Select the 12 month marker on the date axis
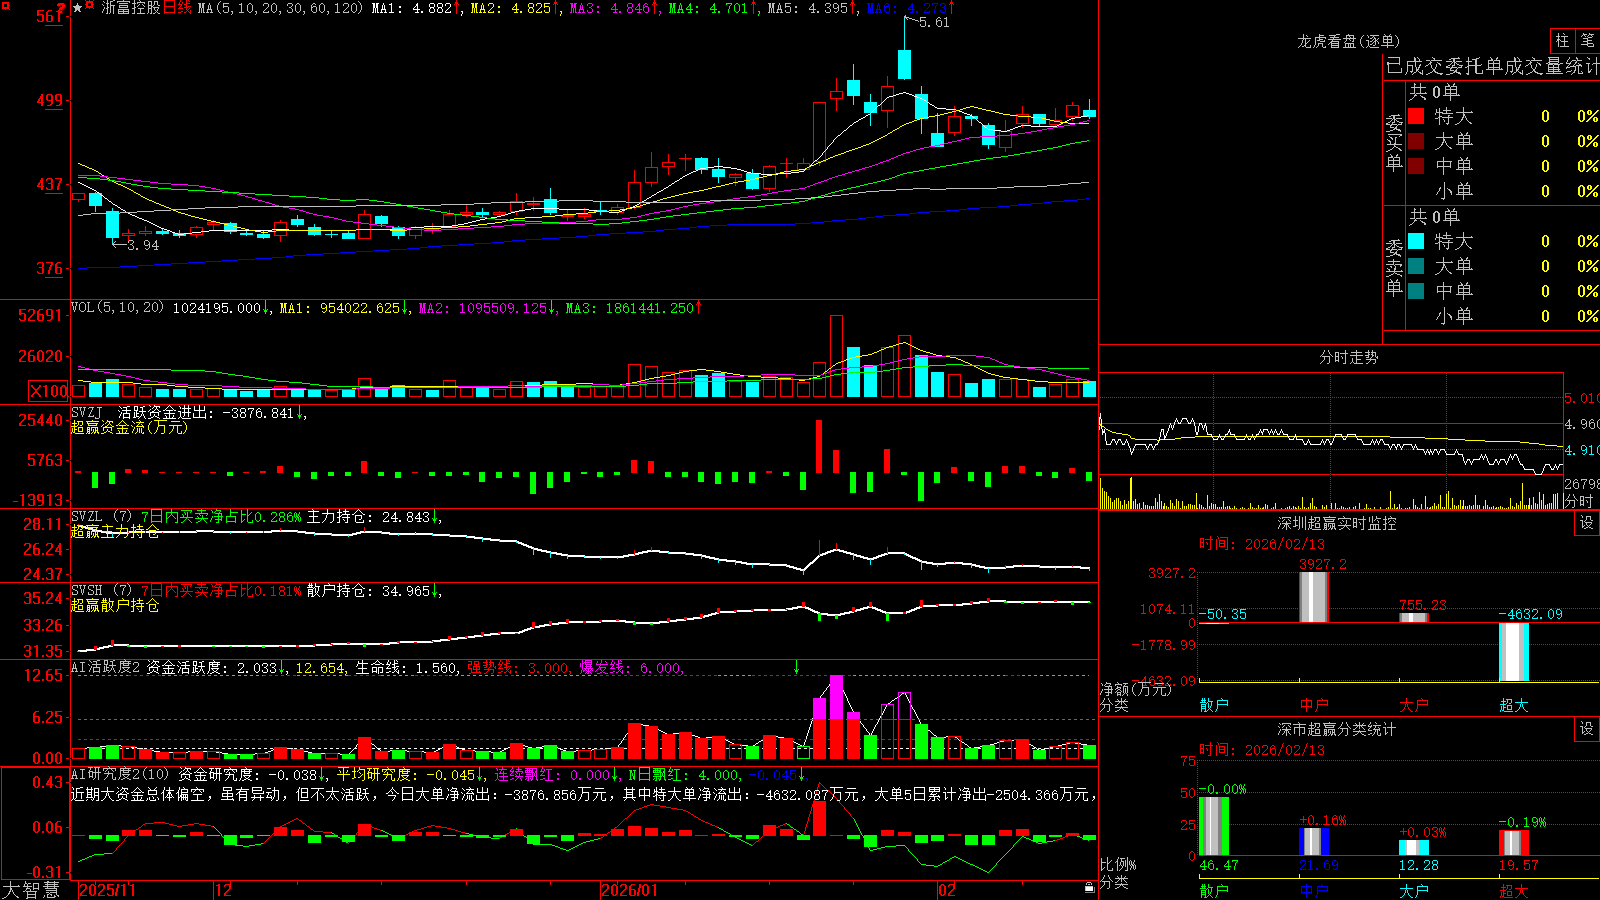 [x=224, y=890]
